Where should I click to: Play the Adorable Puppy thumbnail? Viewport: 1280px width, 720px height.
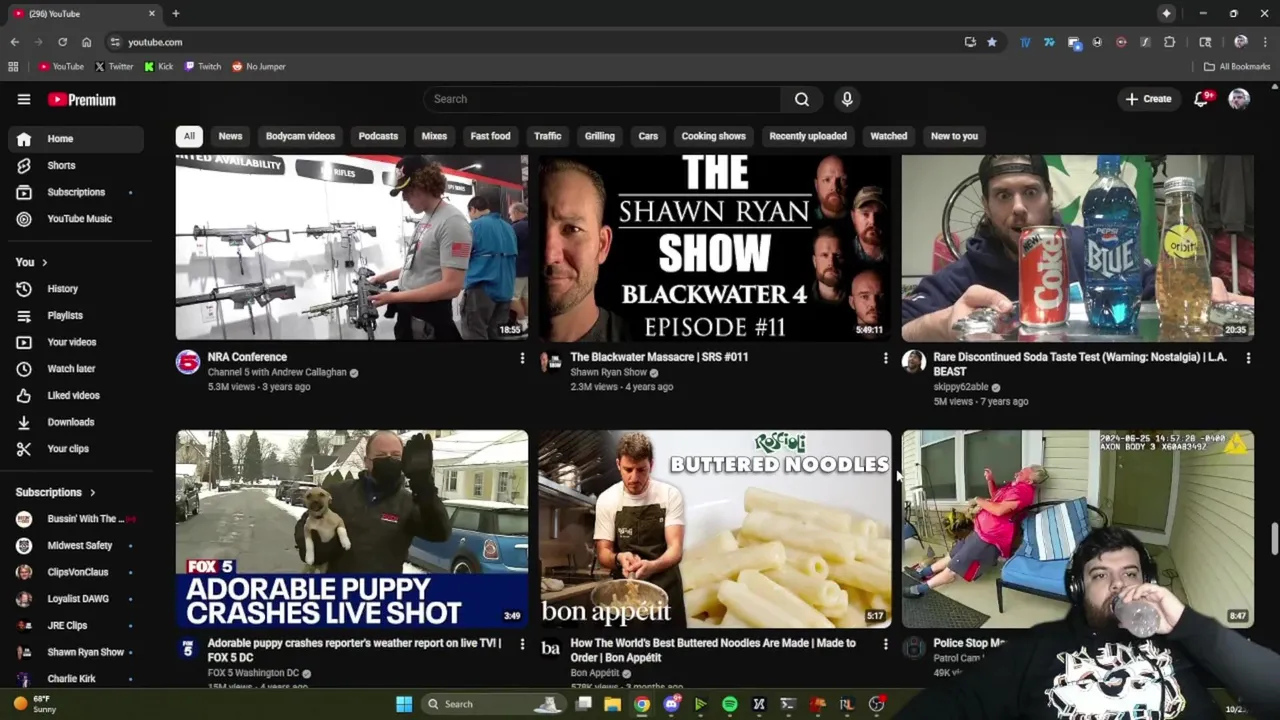[x=352, y=529]
